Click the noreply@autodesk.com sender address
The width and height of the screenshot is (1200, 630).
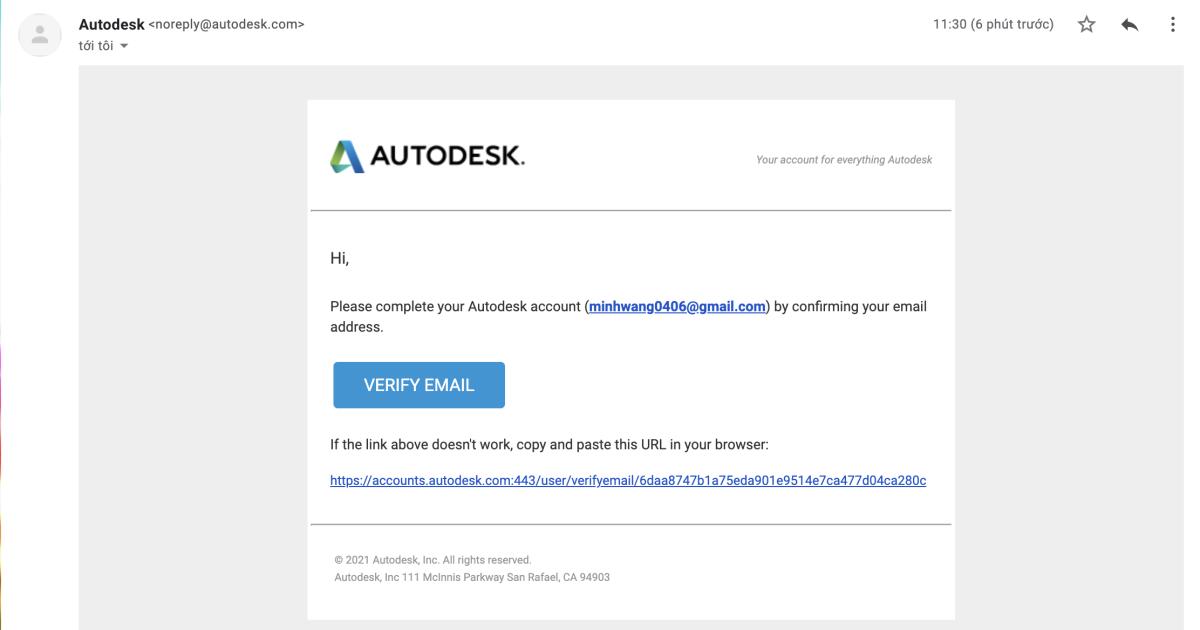tap(226, 24)
